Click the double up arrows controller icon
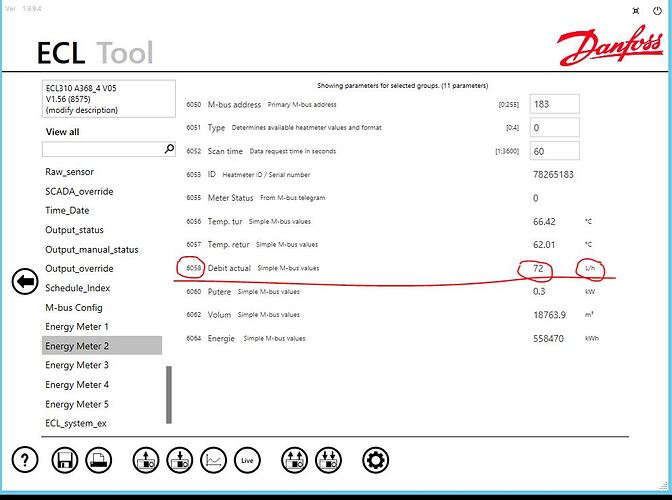The height and width of the screenshot is (500, 672). (294, 460)
